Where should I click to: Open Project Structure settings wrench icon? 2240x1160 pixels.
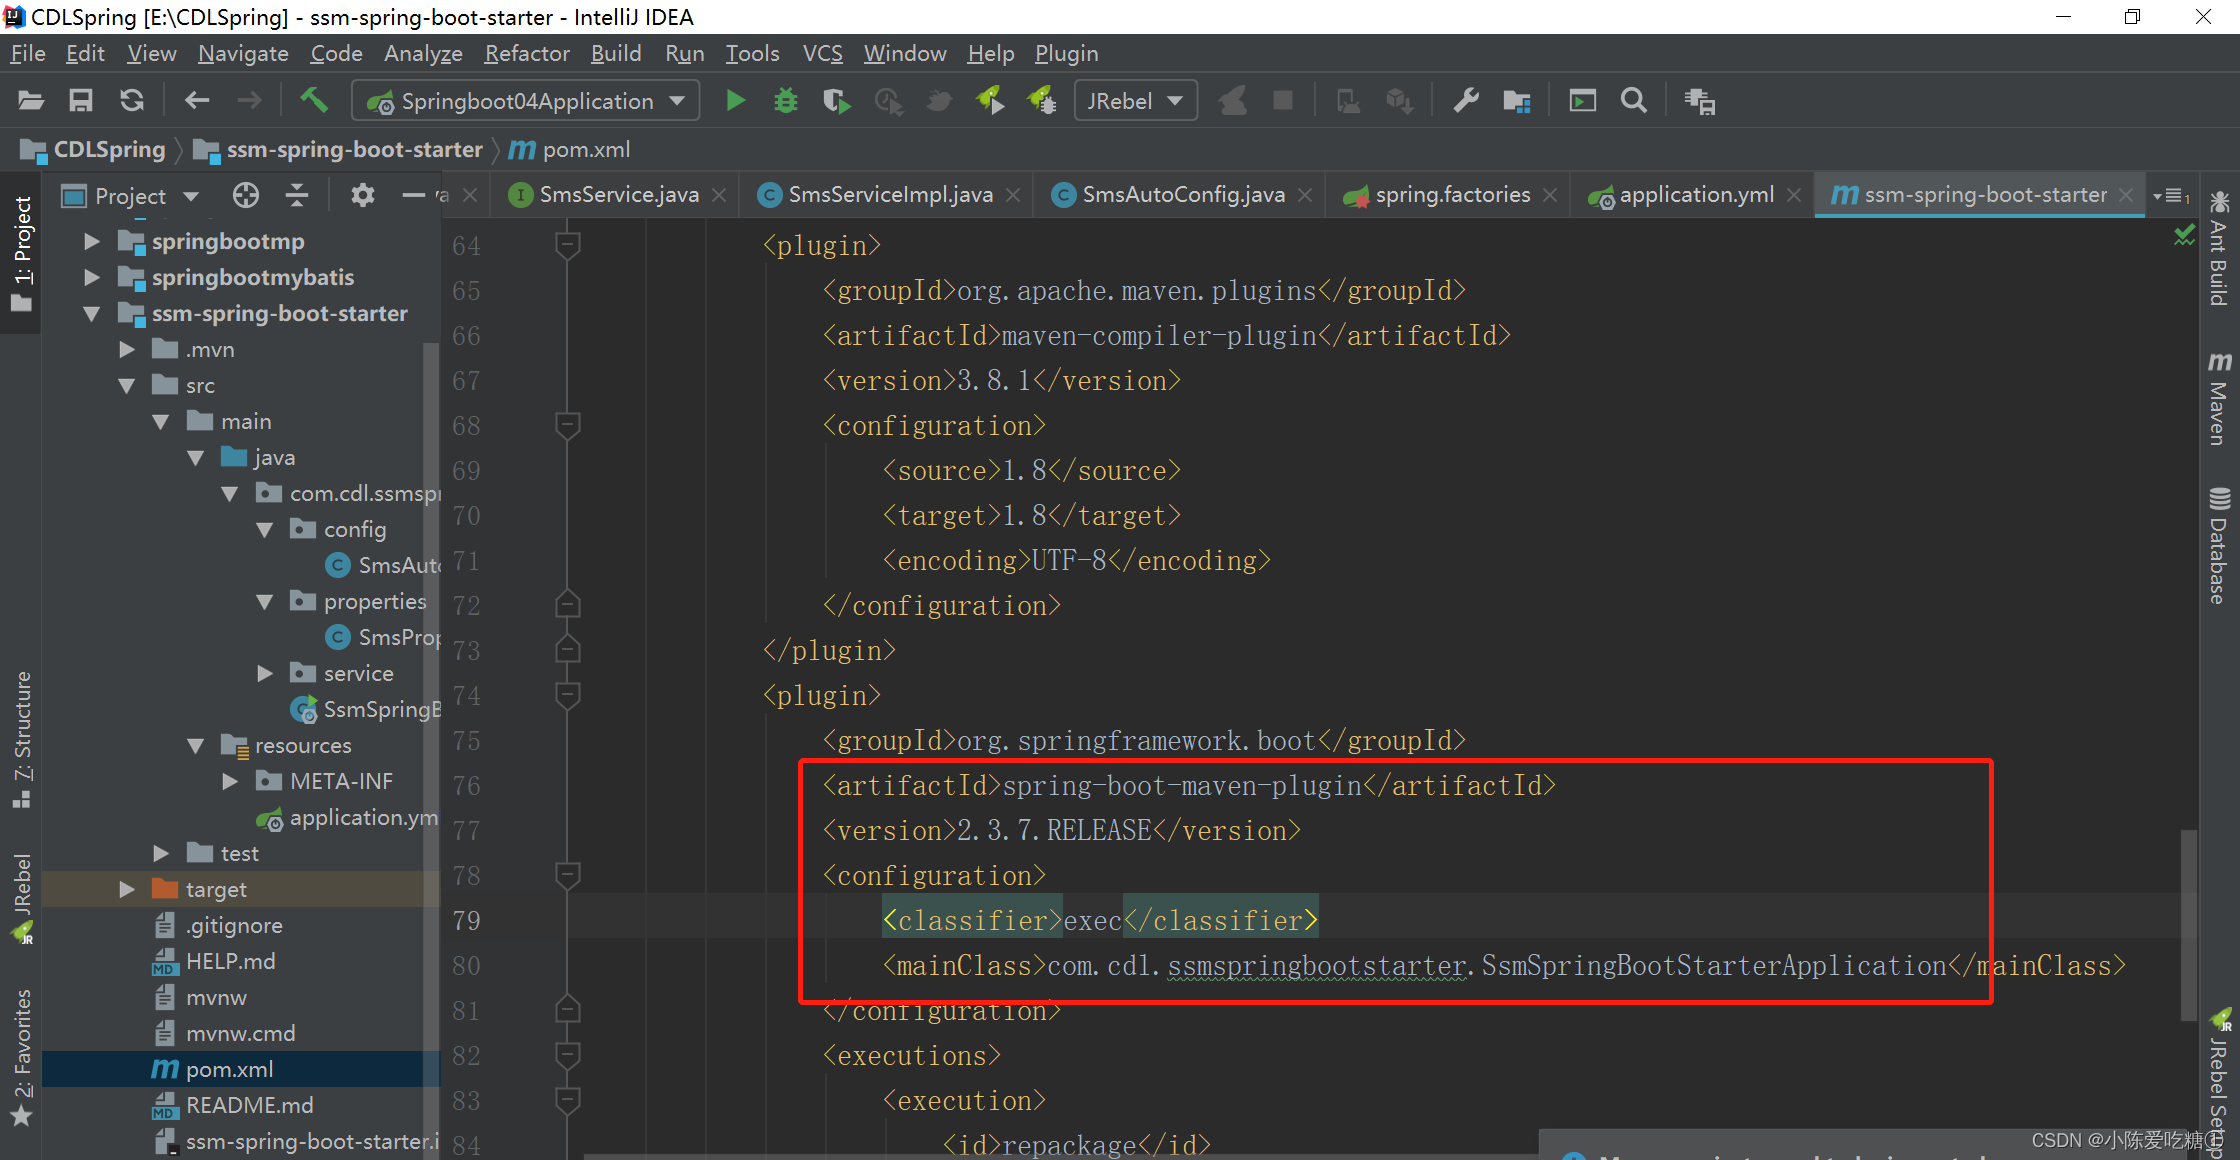[x=1466, y=101]
